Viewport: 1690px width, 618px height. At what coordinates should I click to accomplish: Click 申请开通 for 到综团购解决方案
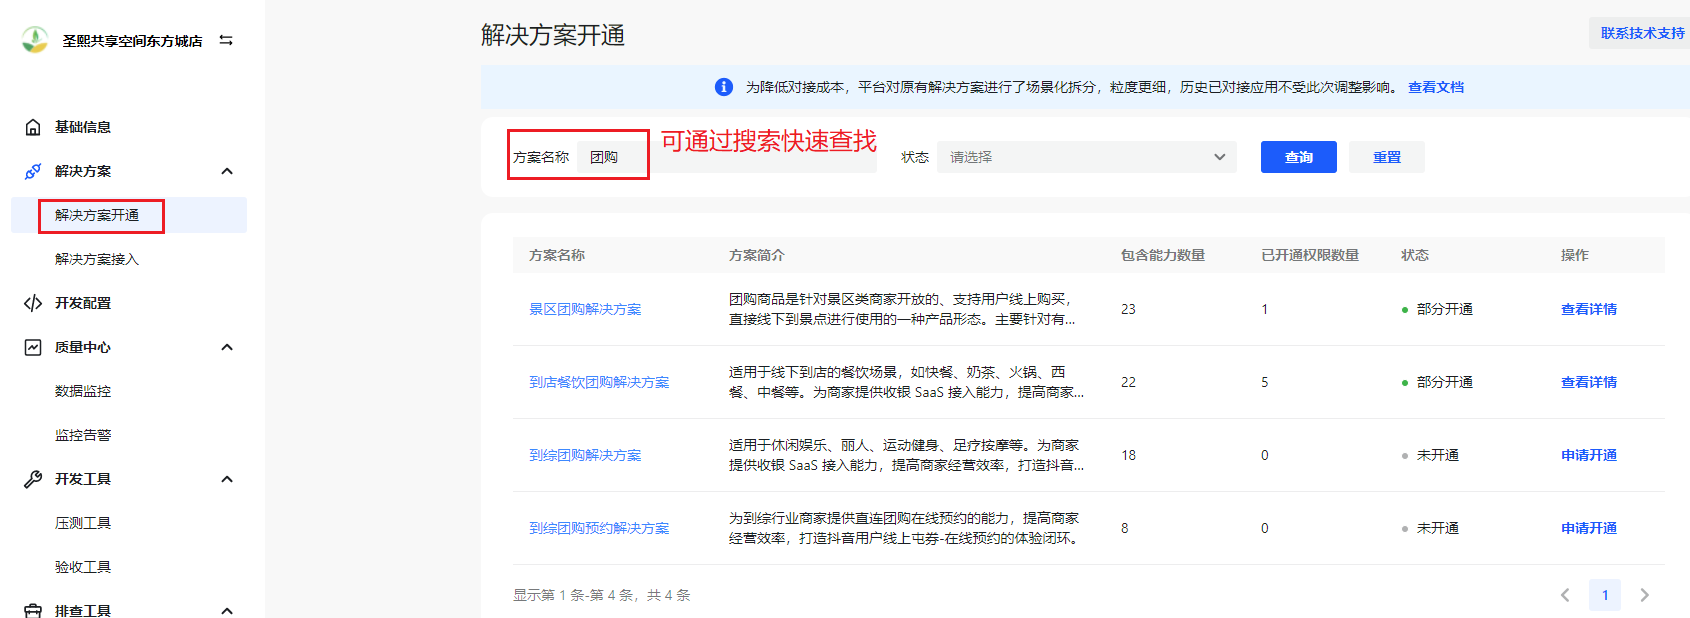[x=1588, y=455]
